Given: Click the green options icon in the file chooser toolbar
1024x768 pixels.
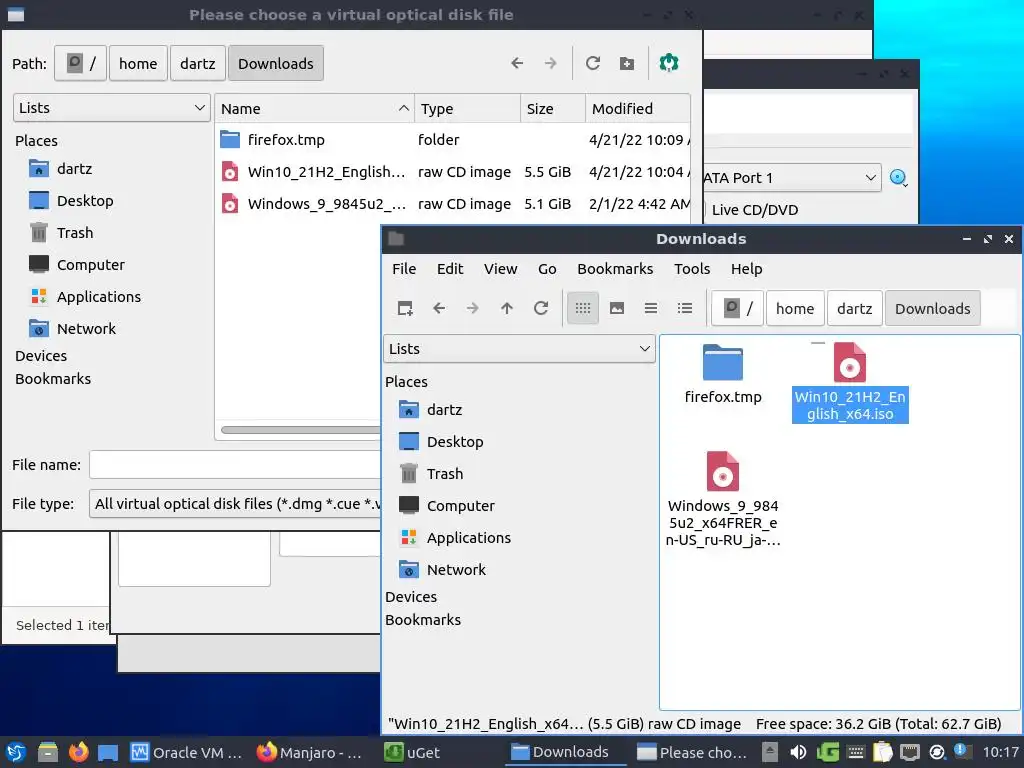Looking at the screenshot, I should (669, 63).
